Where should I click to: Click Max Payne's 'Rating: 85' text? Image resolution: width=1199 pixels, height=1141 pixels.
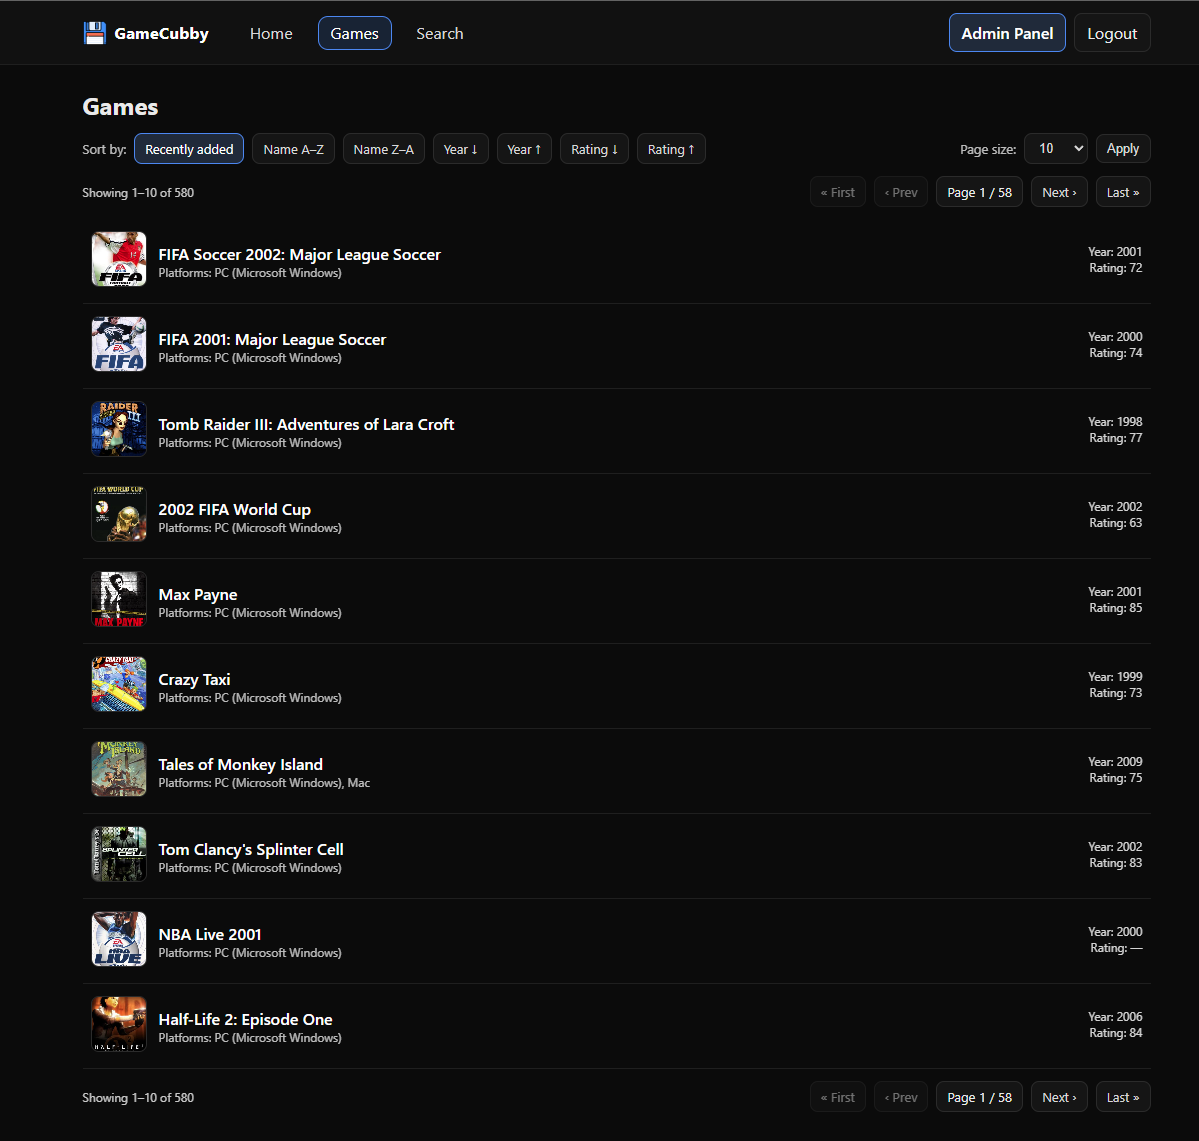1116,607
